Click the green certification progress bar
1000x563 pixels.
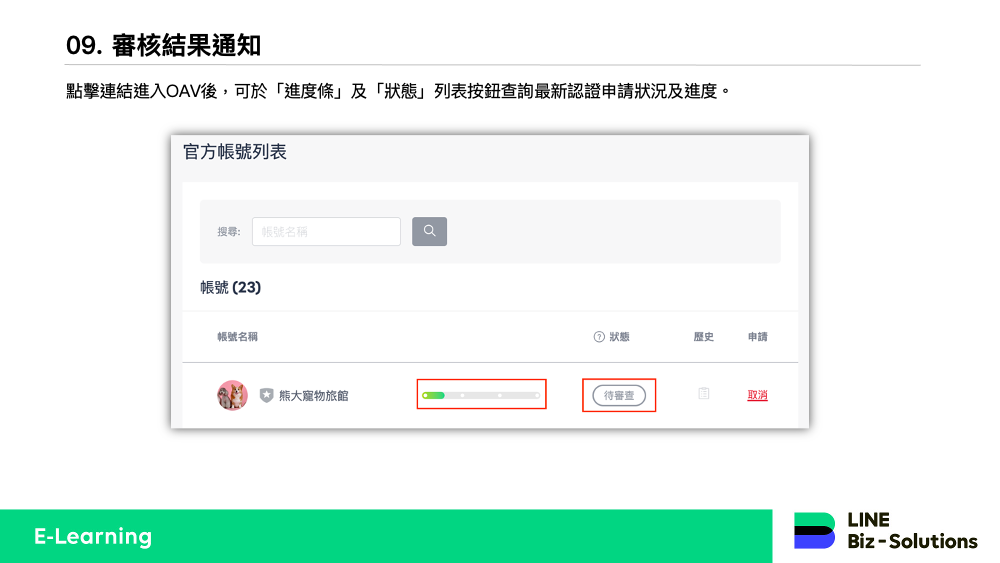click(481, 395)
